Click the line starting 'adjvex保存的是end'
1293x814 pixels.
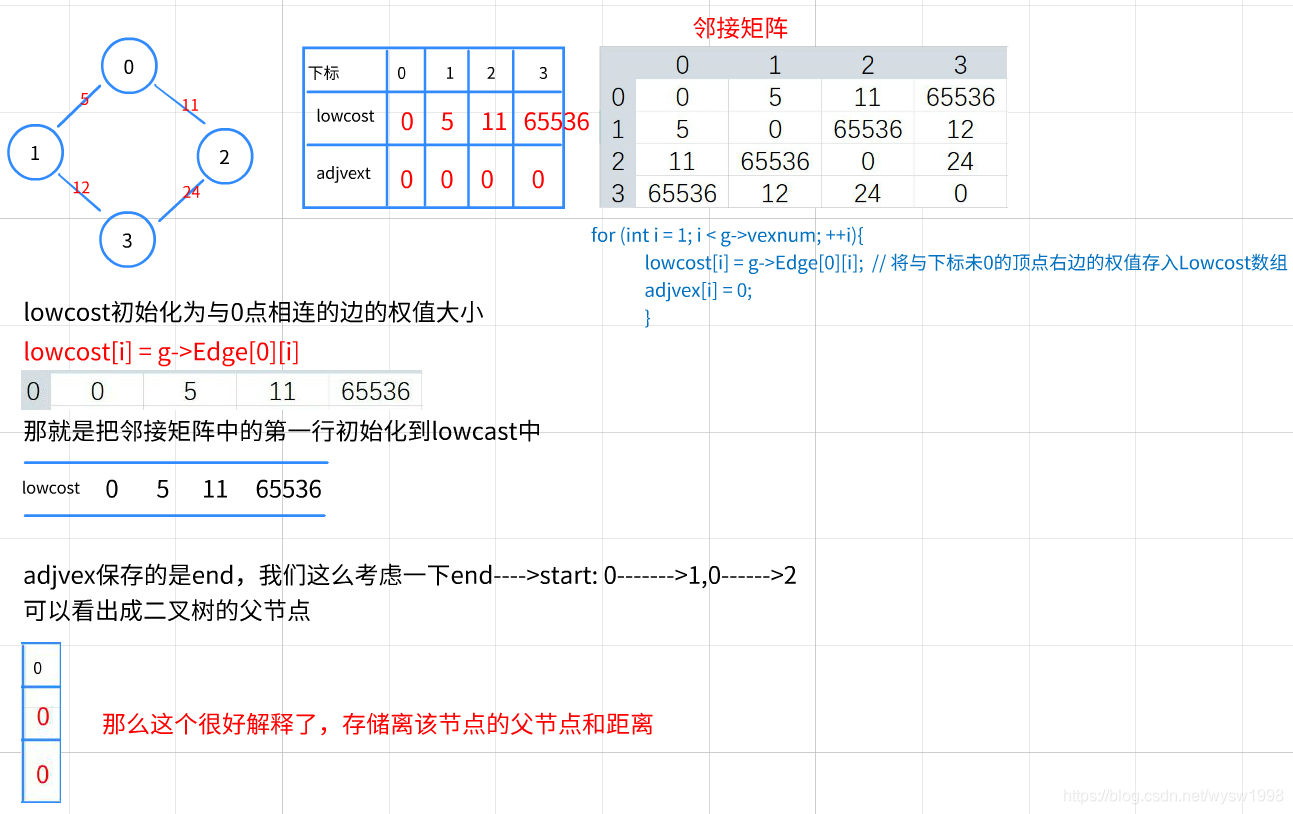click(410, 576)
